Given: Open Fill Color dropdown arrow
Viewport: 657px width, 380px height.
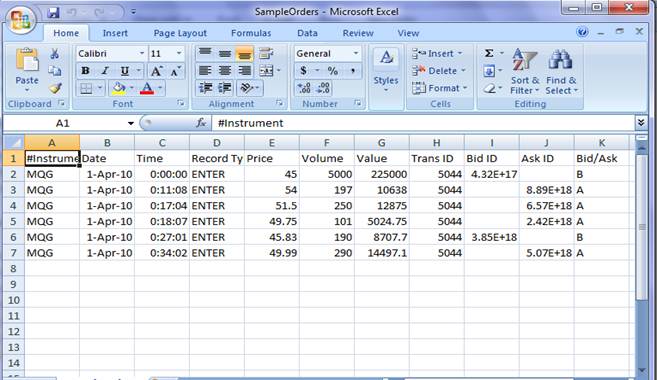Looking at the screenshot, I should coord(131,88).
